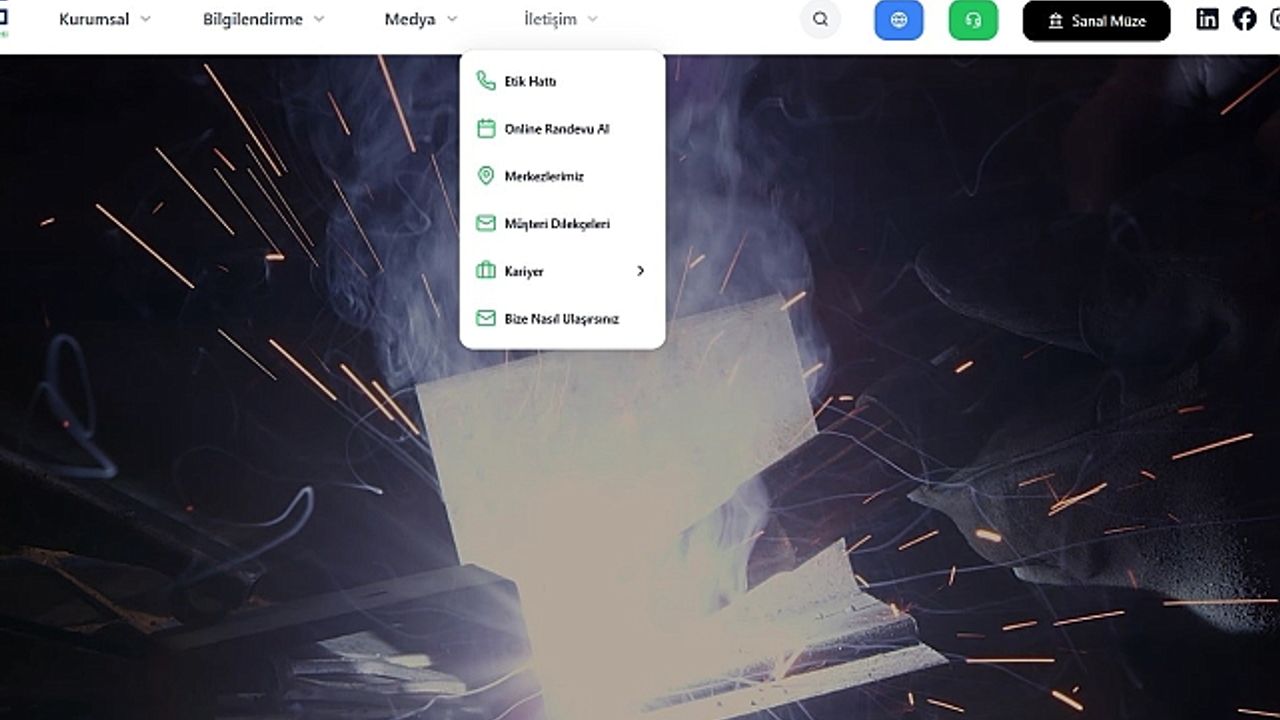Click the green headset support button

tap(973, 20)
